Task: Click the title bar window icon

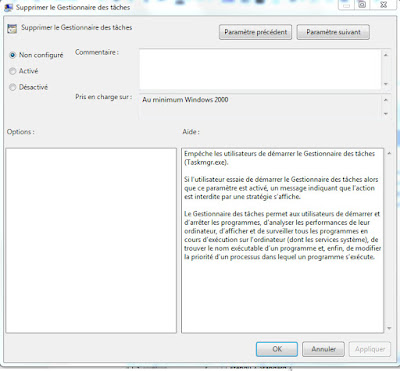Action: [x=8, y=7]
